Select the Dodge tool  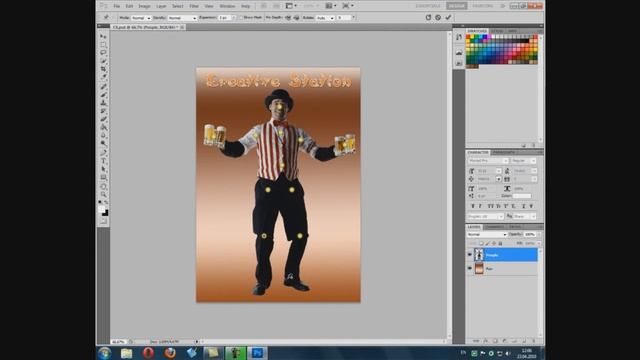tap(103, 143)
